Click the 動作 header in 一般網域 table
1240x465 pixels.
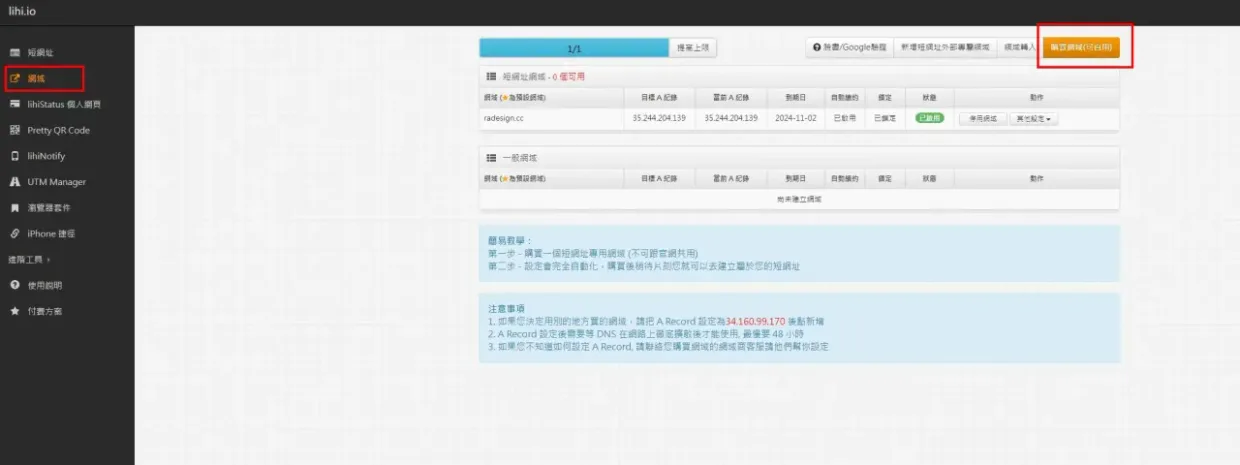click(x=1036, y=179)
